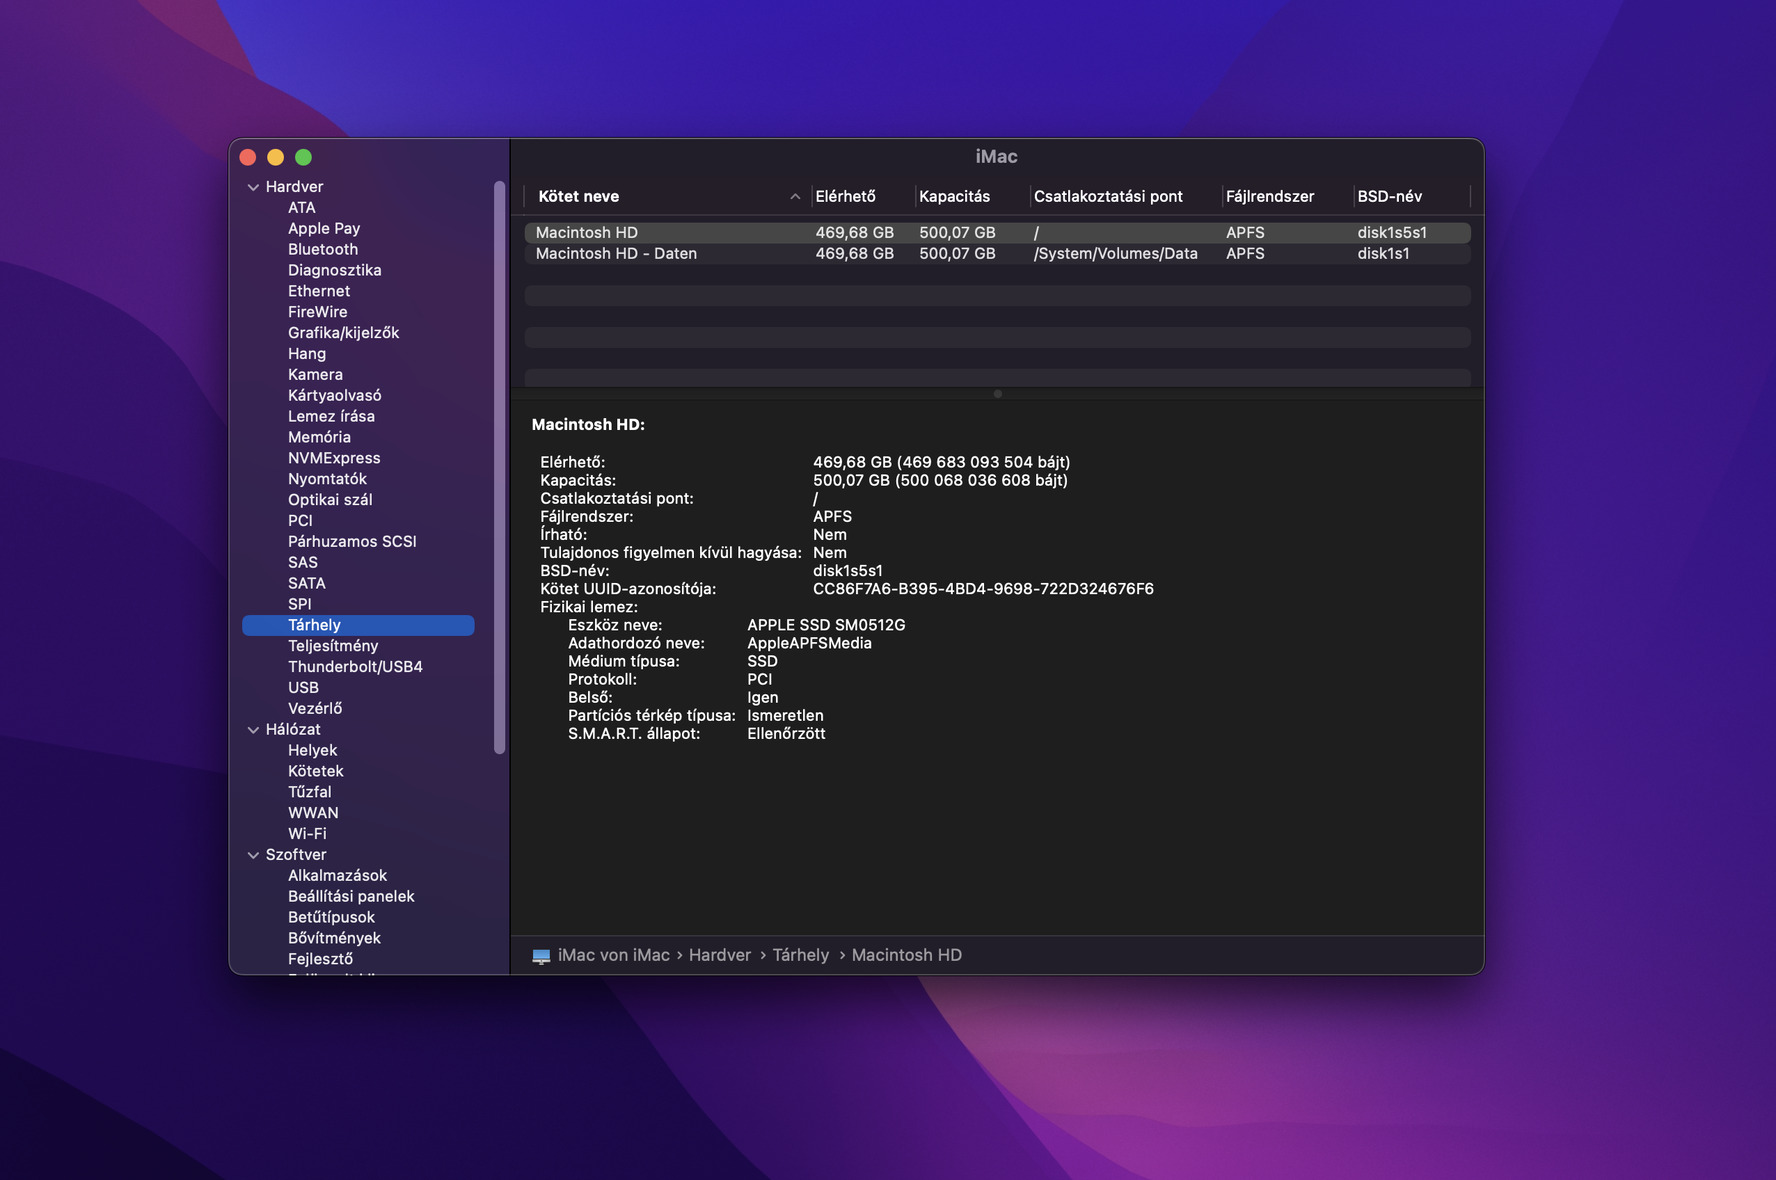The width and height of the screenshot is (1776, 1180).
Task: Open Kötetek under Hálózat
Action: click(316, 772)
